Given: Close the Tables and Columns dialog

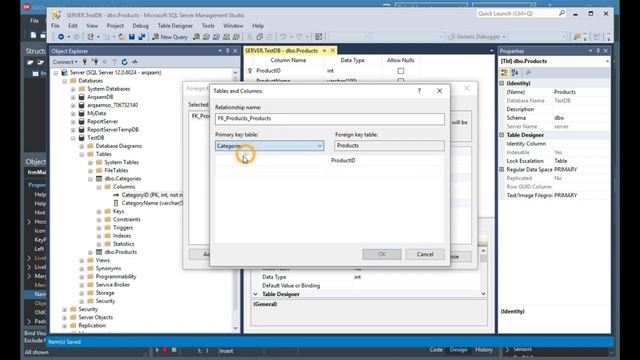Looking at the screenshot, I should [439, 91].
